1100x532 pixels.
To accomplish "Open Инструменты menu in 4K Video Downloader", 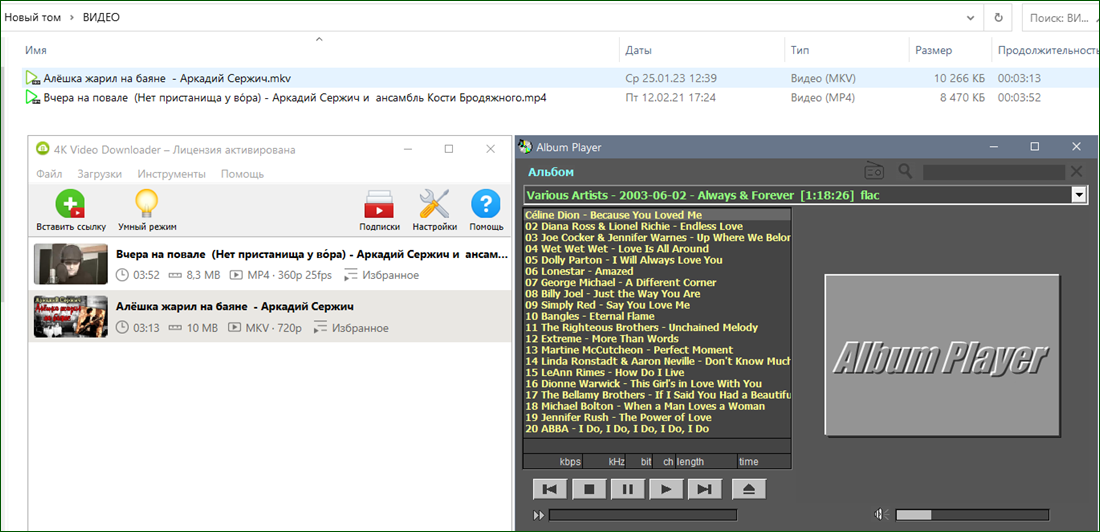I will click(x=172, y=174).
